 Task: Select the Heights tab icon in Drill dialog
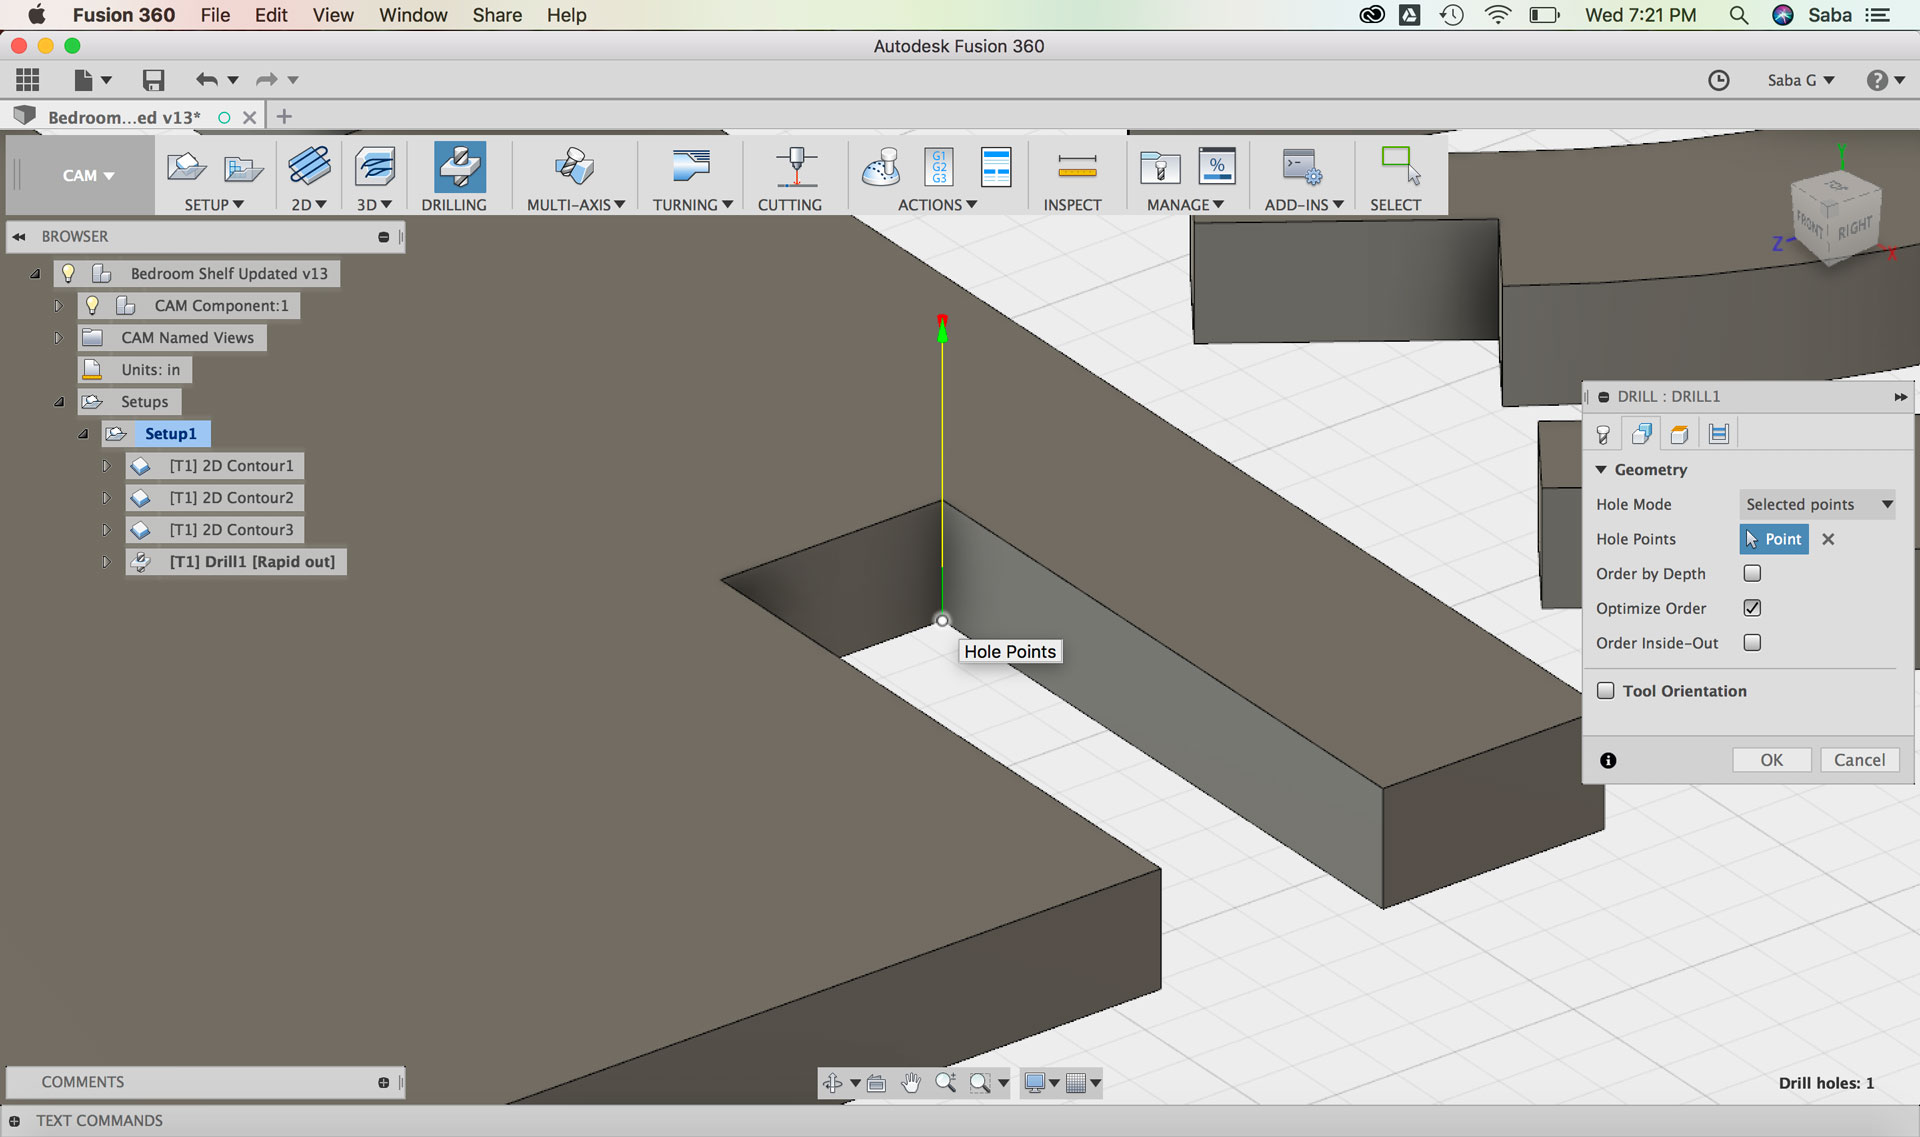tap(1680, 434)
